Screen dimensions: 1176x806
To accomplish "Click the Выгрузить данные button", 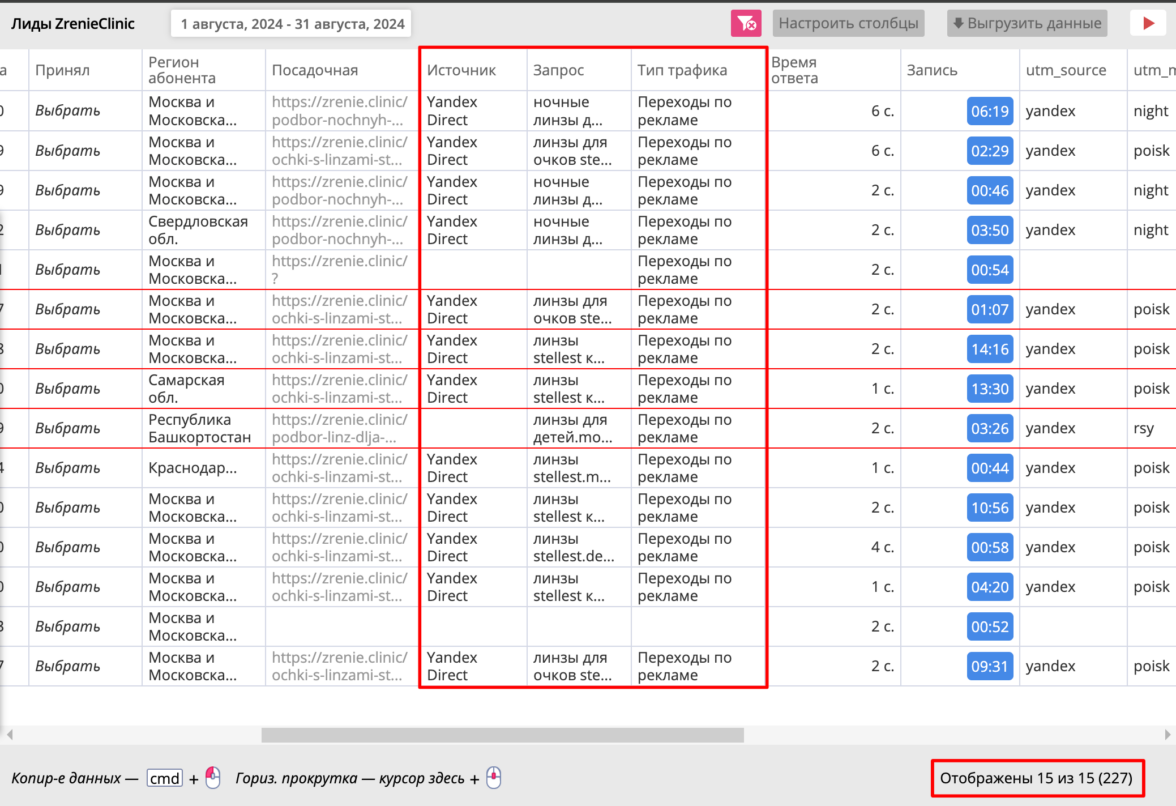I will [x=1027, y=23].
